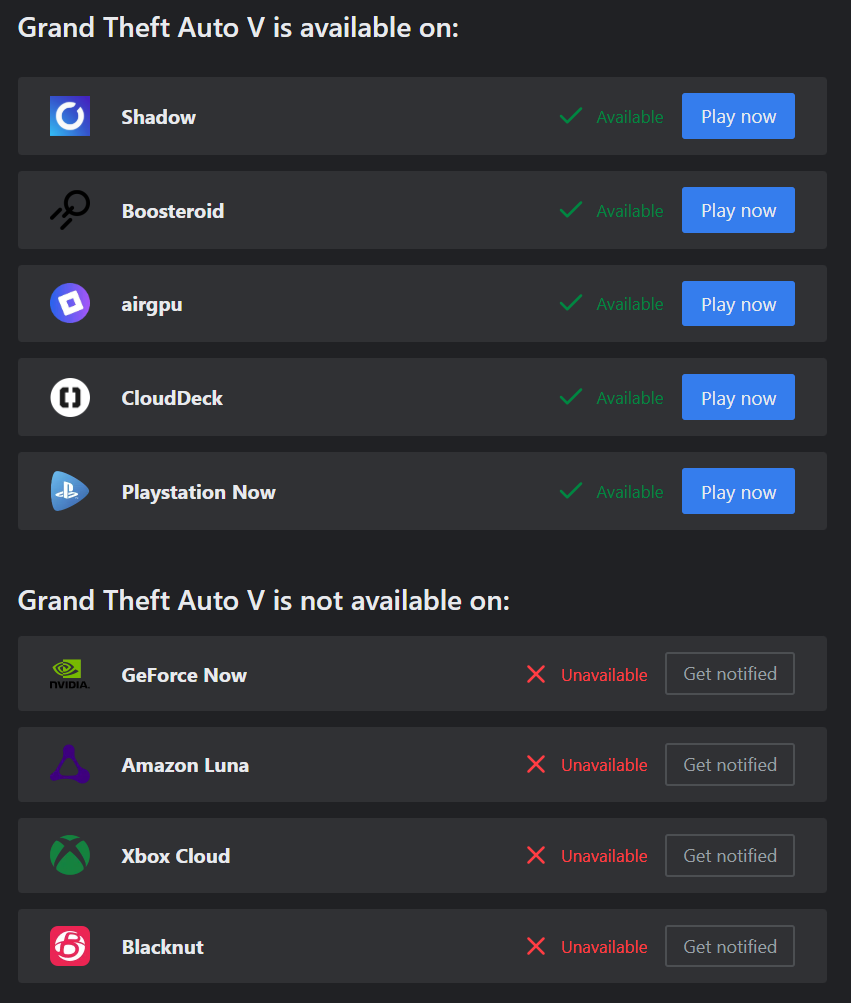
Task: Click the red X next to GeForce Now
Action: click(x=536, y=674)
